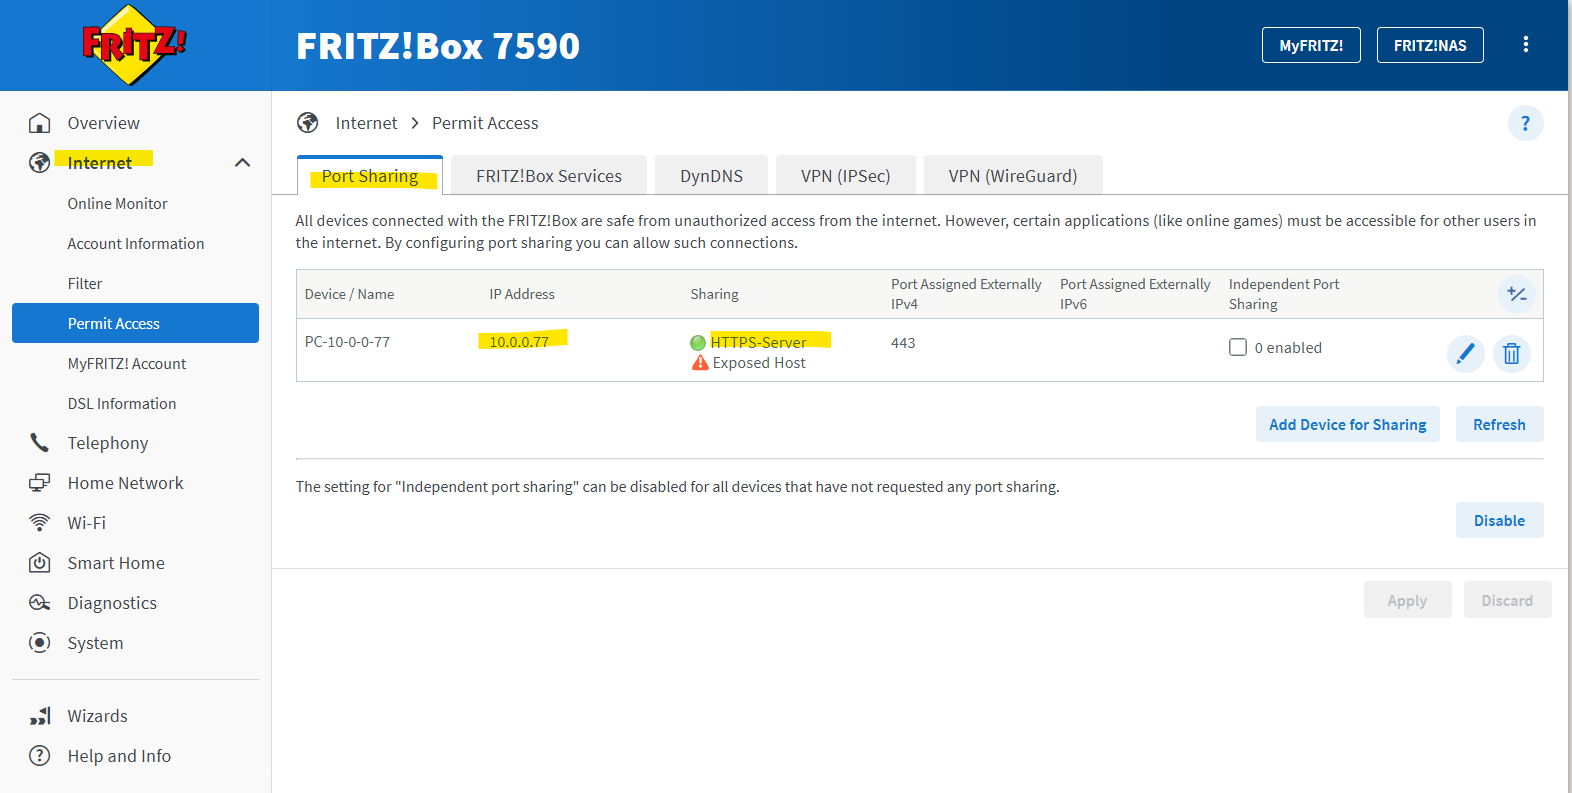This screenshot has height=793, width=1572.
Task: Switch to the Port Sharing tab
Action: pyautogui.click(x=370, y=176)
